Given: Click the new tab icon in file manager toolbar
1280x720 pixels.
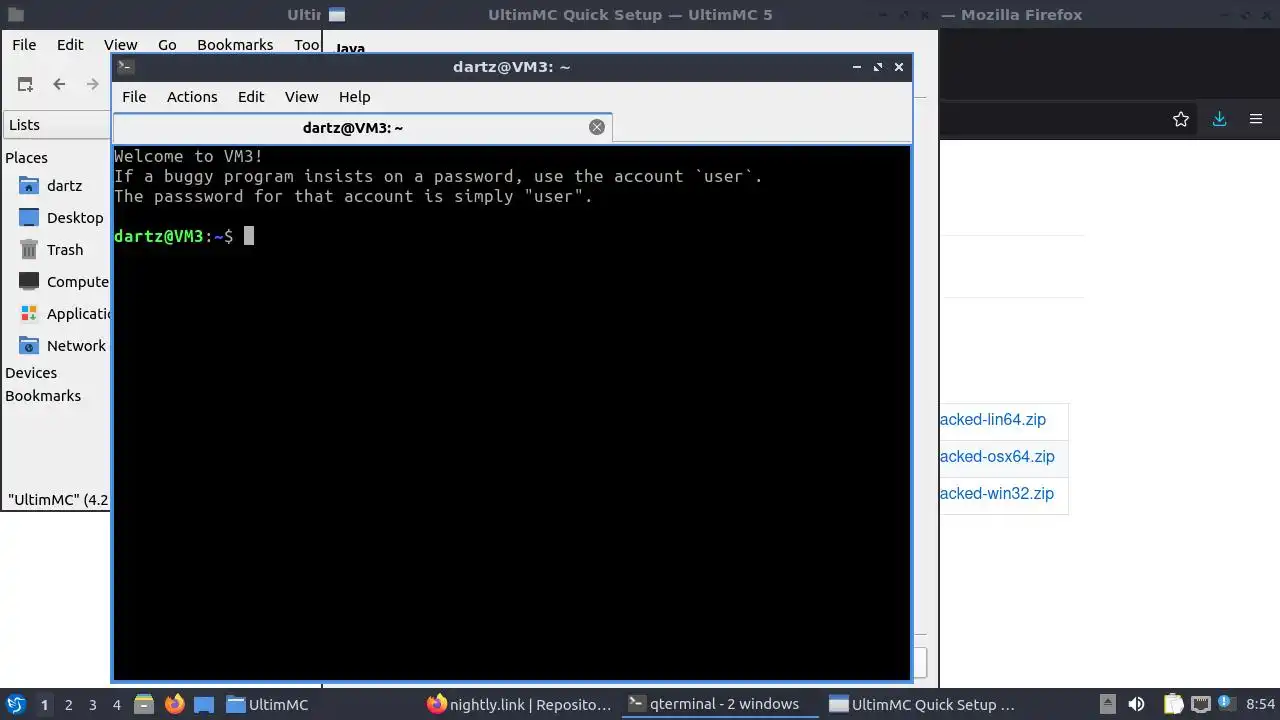Looking at the screenshot, I should [25, 85].
